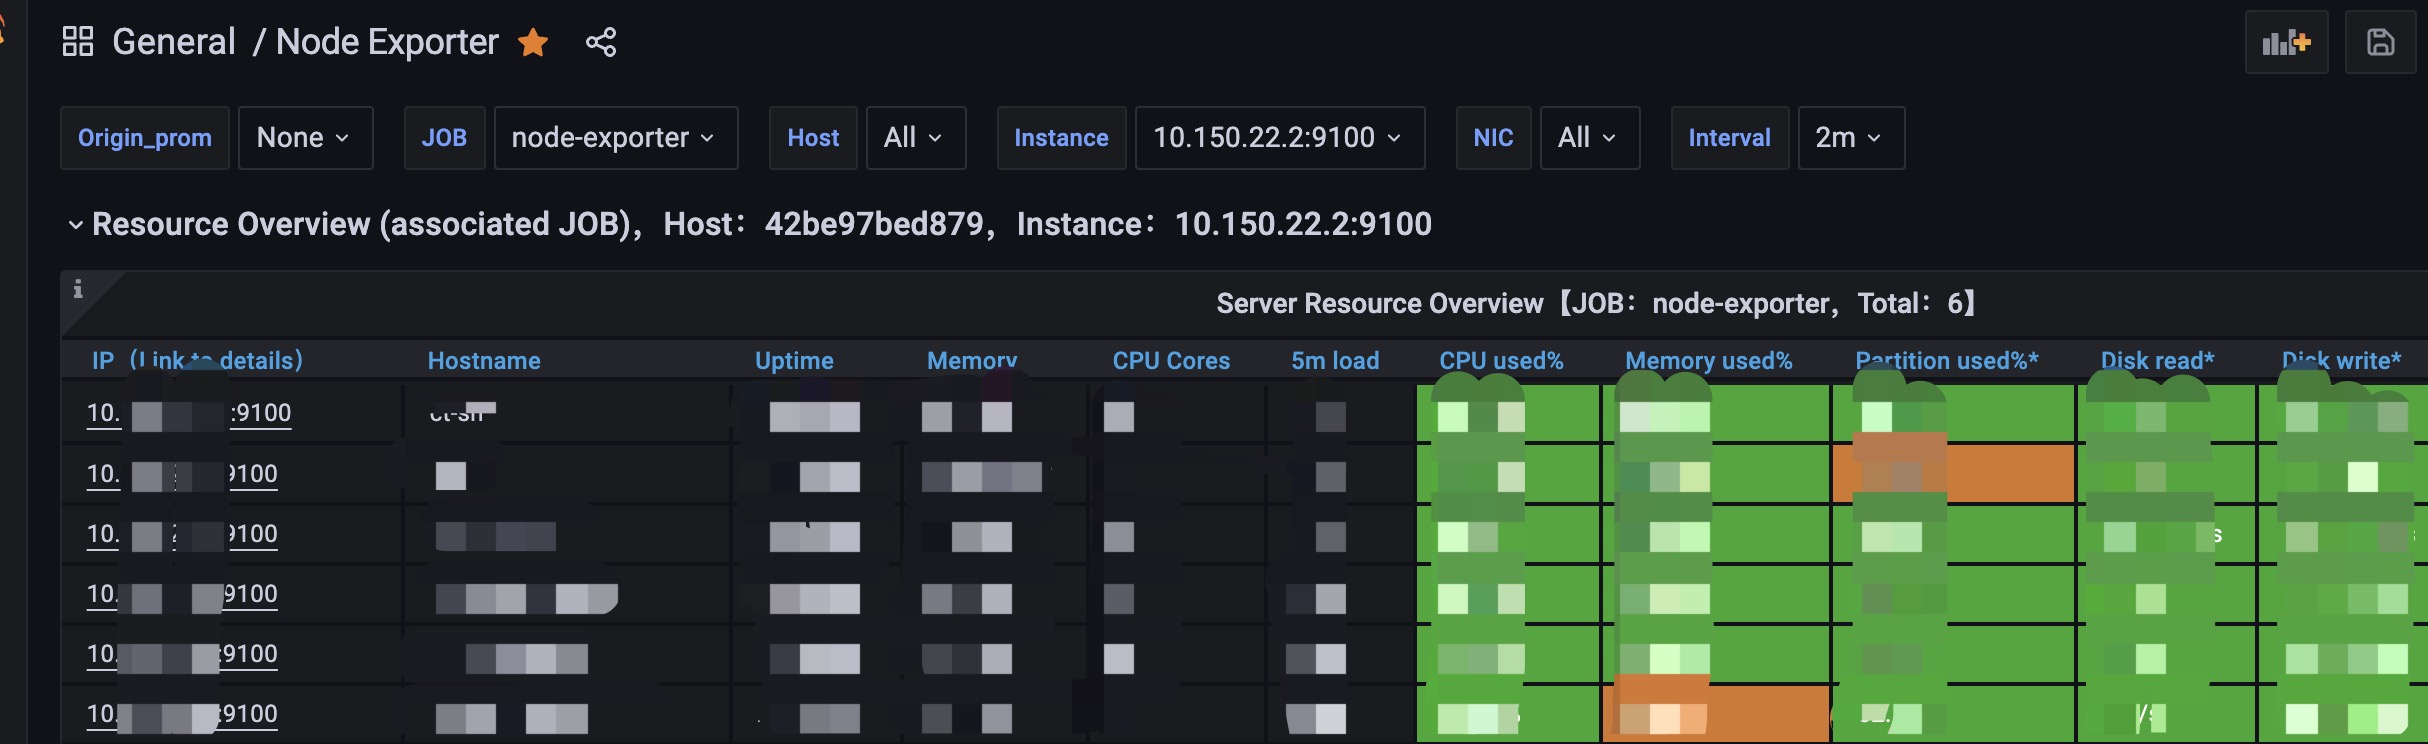Sort by the Hostname column header
This screenshot has height=744, width=2428.
484,361
